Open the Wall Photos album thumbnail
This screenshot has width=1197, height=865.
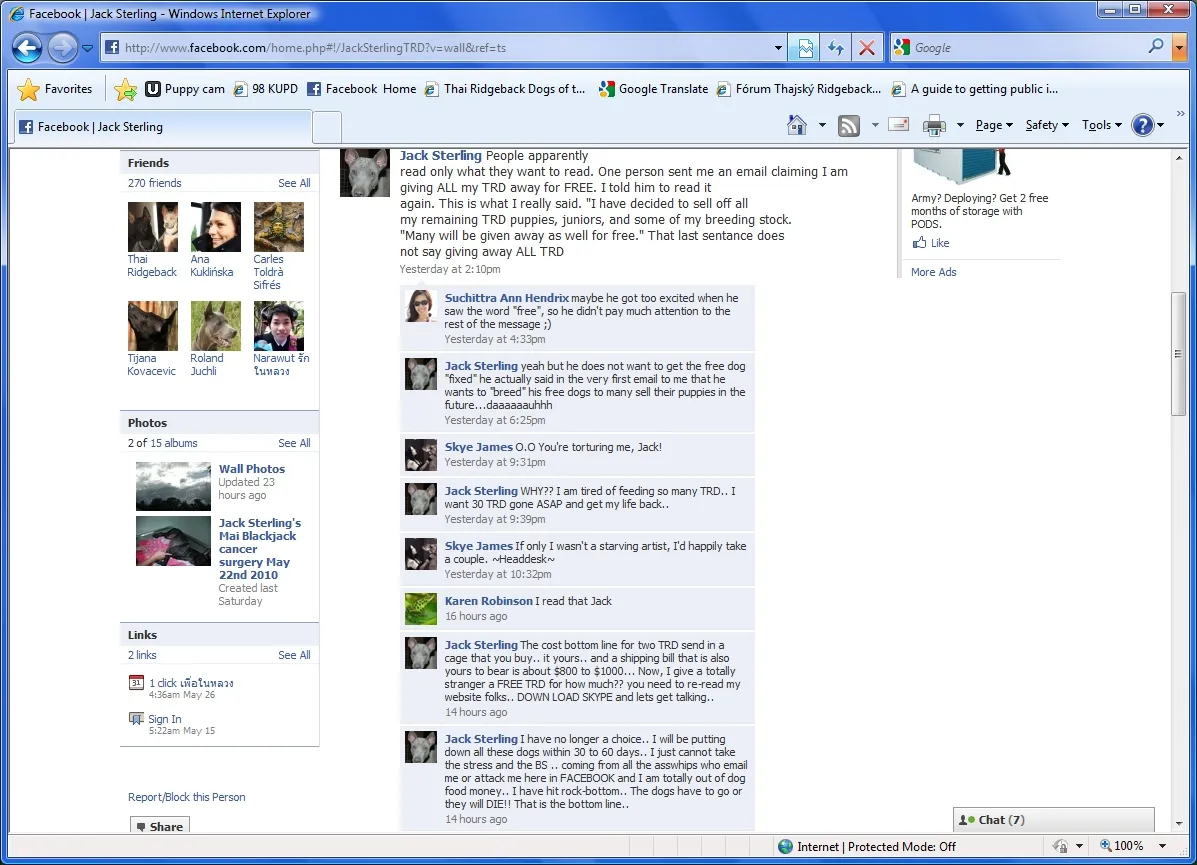click(x=173, y=486)
